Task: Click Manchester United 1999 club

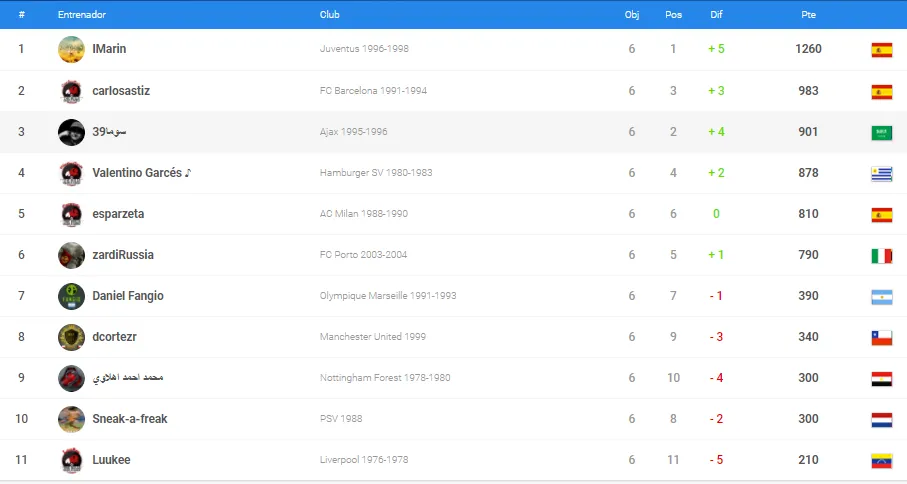Action: pos(373,337)
